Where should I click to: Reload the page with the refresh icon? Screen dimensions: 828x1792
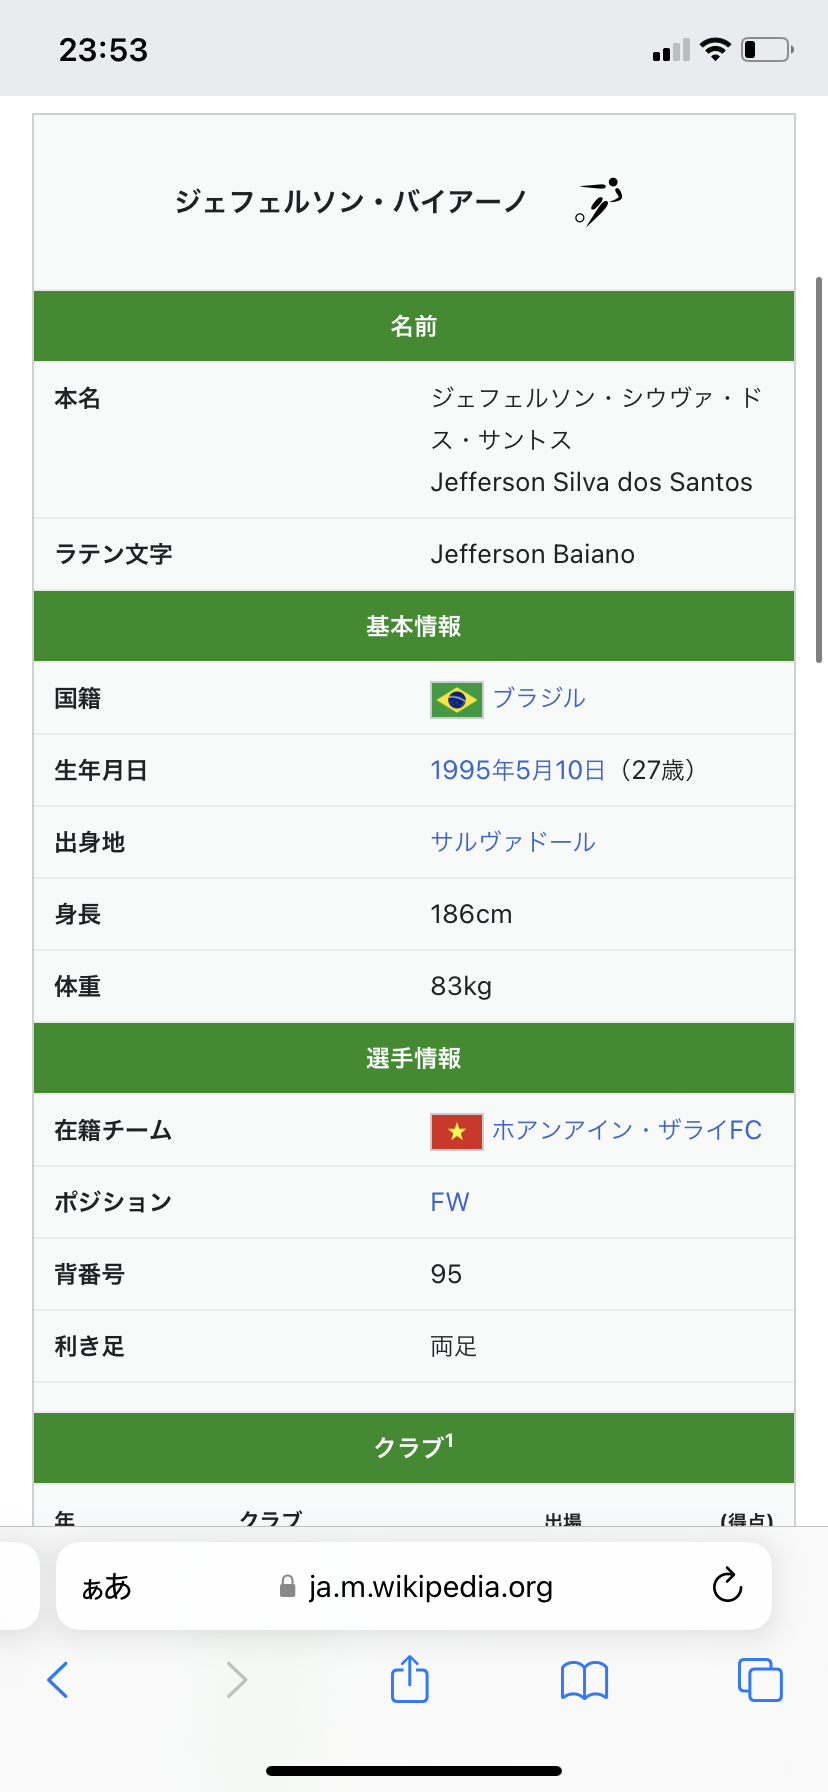point(727,1585)
